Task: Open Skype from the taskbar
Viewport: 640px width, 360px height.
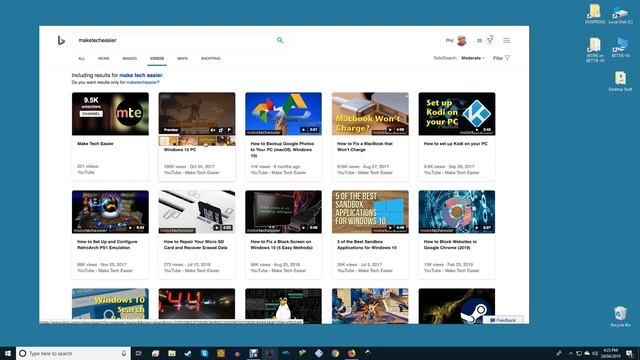Action: pos(204,353)
